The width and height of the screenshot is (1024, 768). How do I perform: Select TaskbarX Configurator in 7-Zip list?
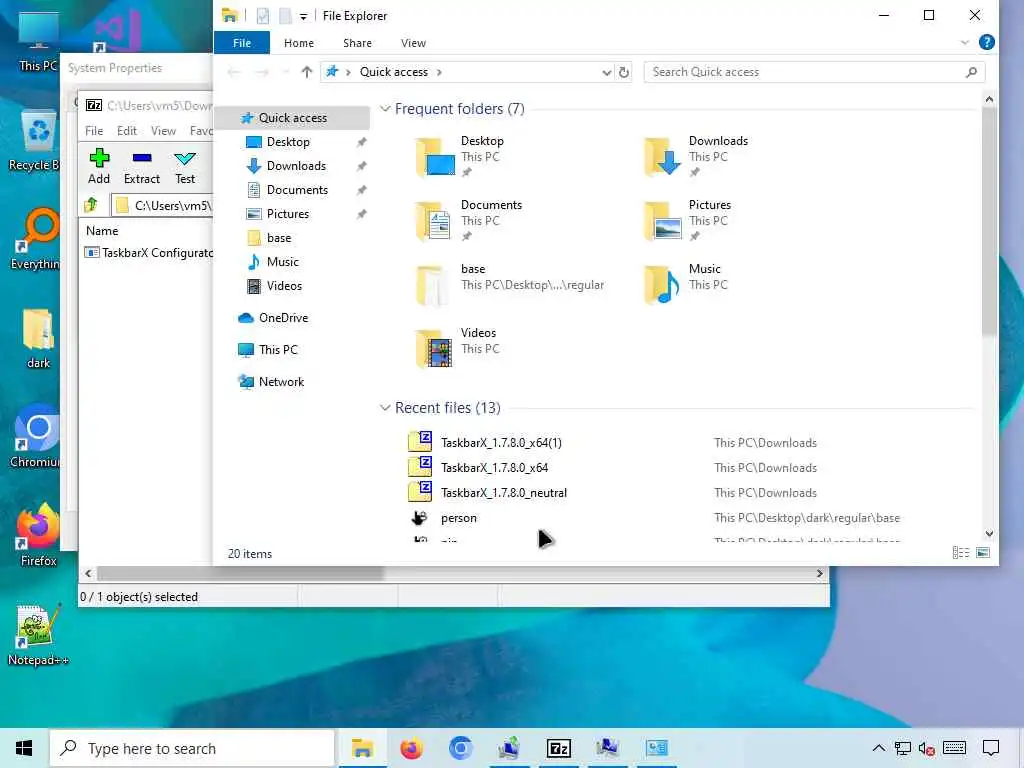148,253
